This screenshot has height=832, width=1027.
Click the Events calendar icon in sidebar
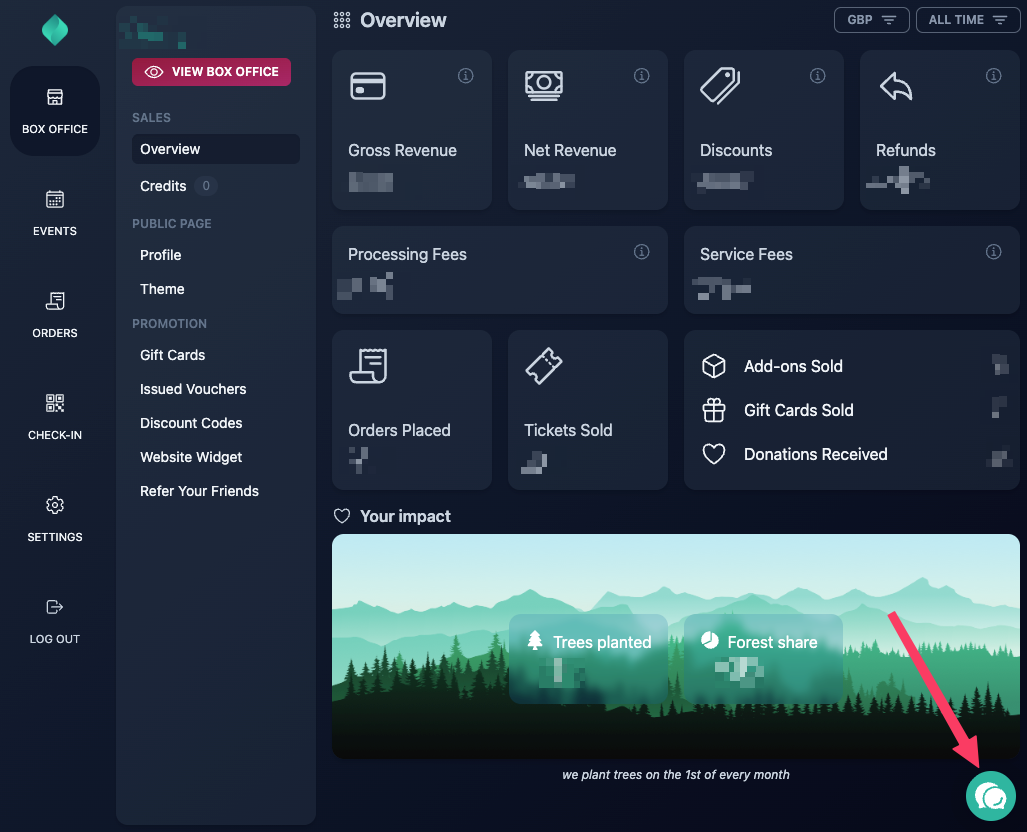[55, 199]
